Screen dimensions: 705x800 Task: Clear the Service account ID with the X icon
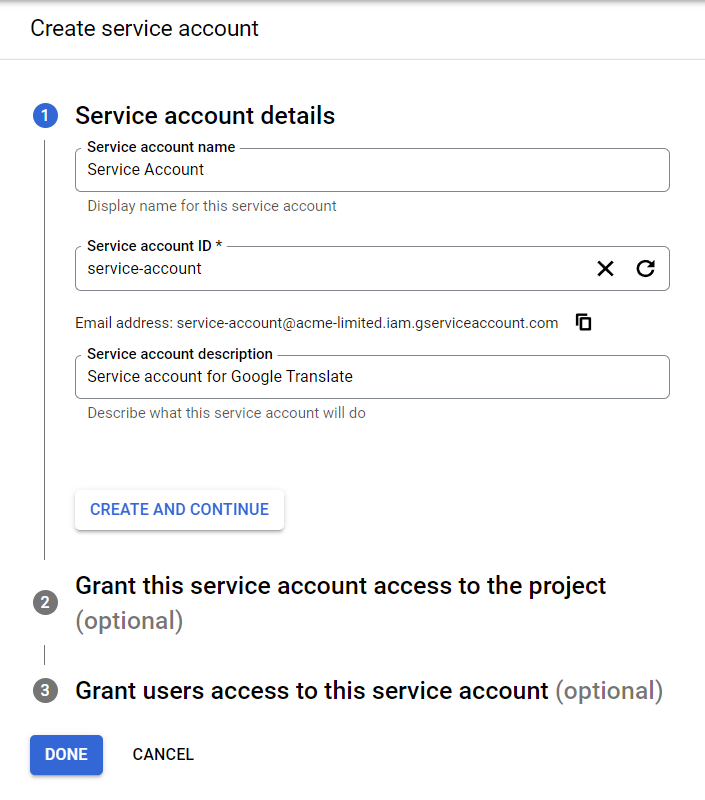(x=605, y=268)
